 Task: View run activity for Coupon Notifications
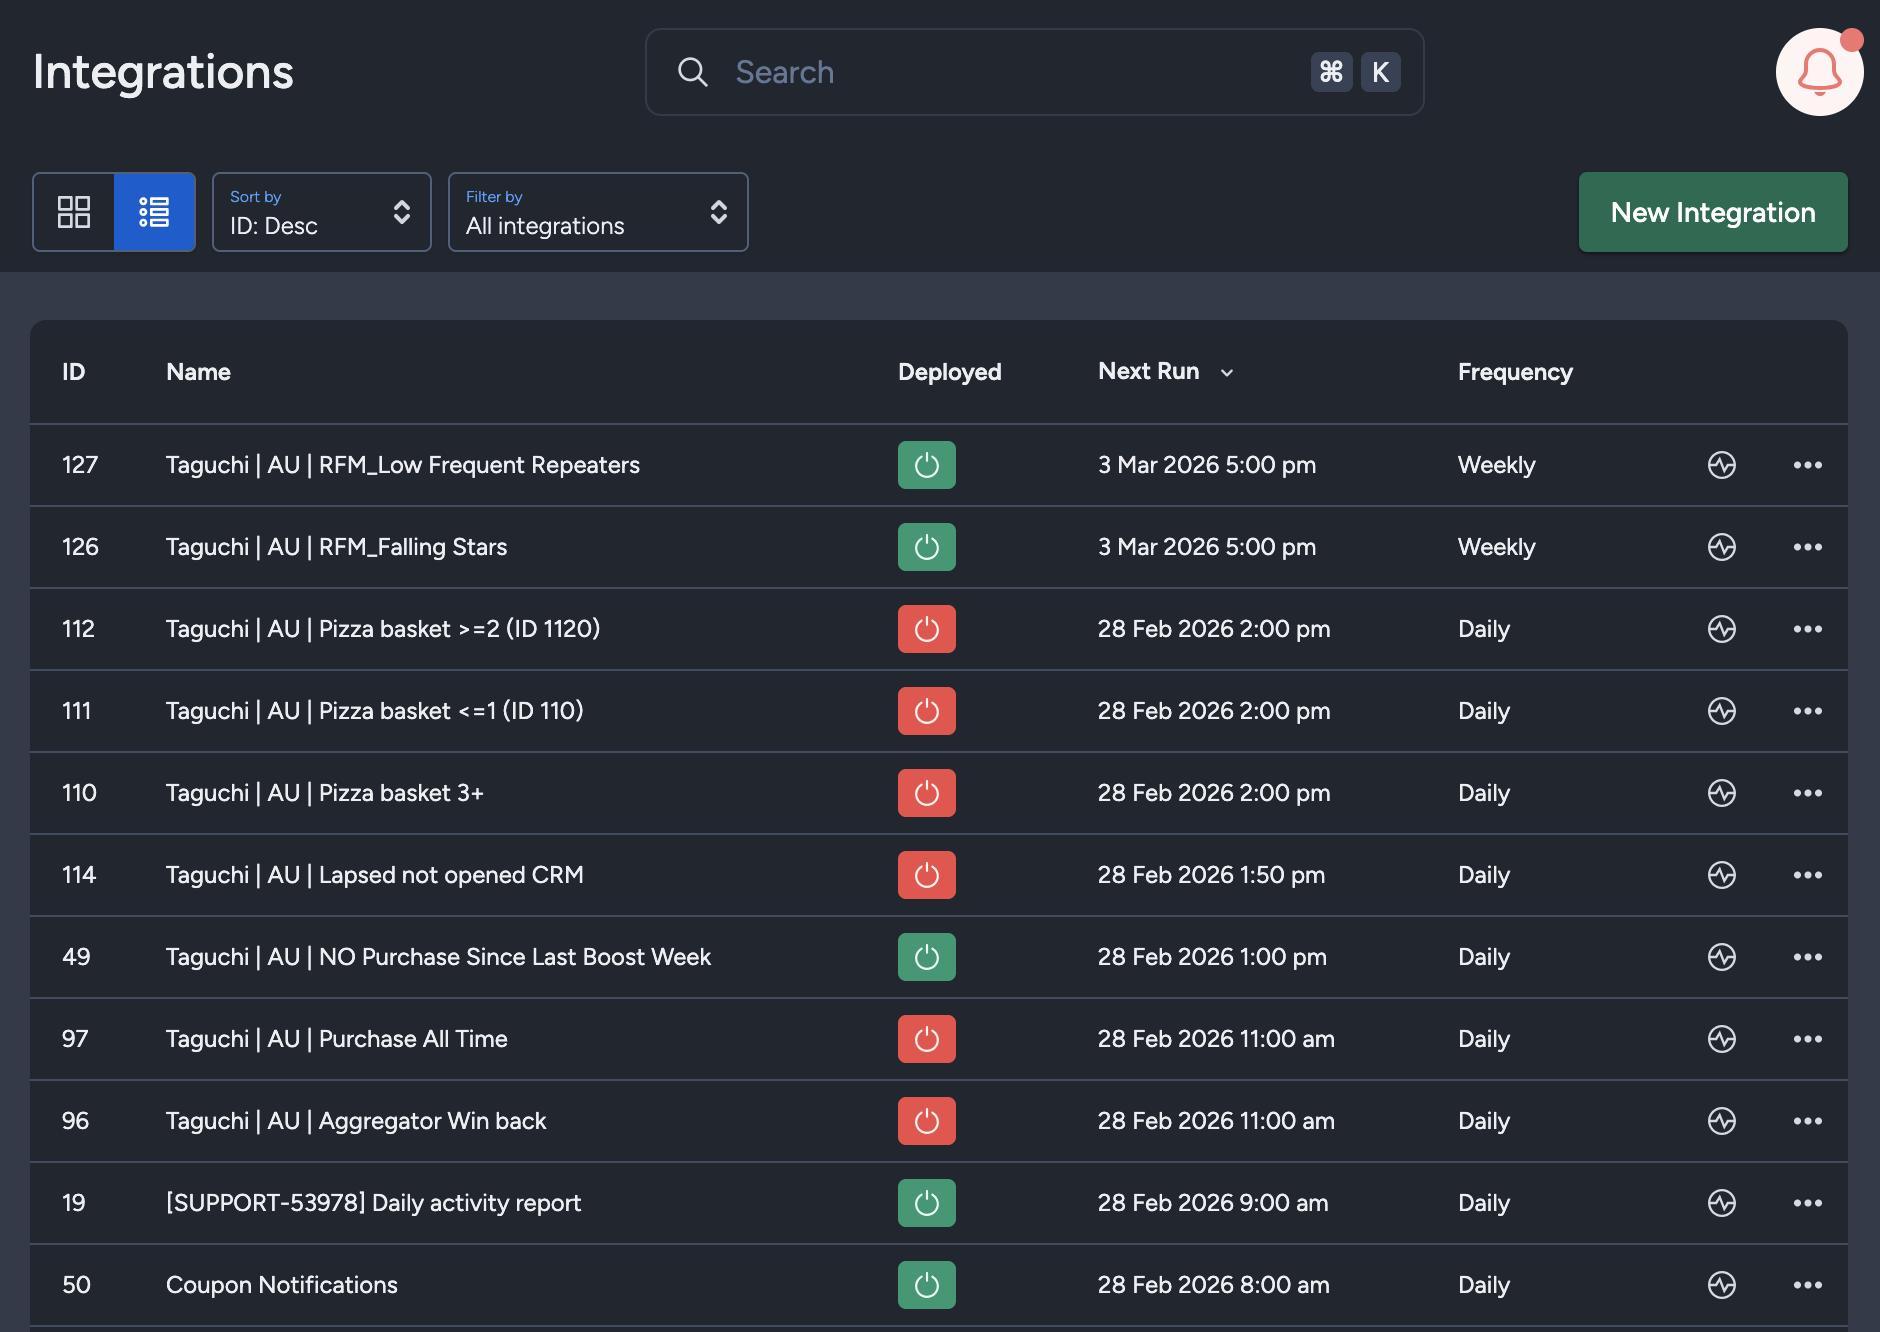click(x=1722, y=1285)
